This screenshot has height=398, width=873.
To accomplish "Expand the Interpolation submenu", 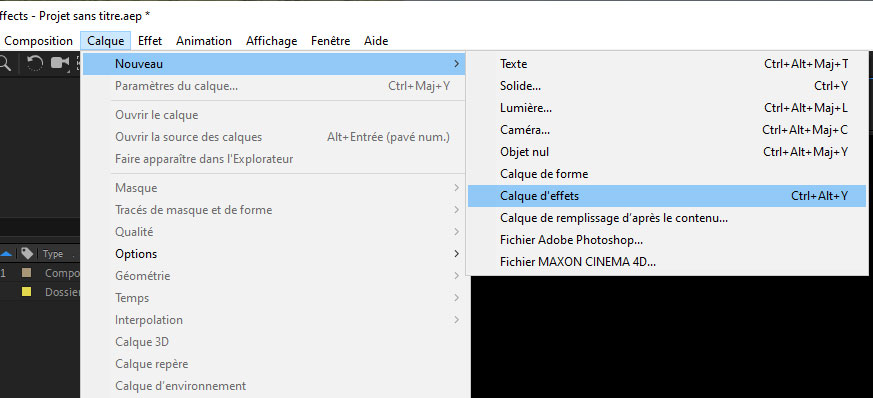I will 274,320.
